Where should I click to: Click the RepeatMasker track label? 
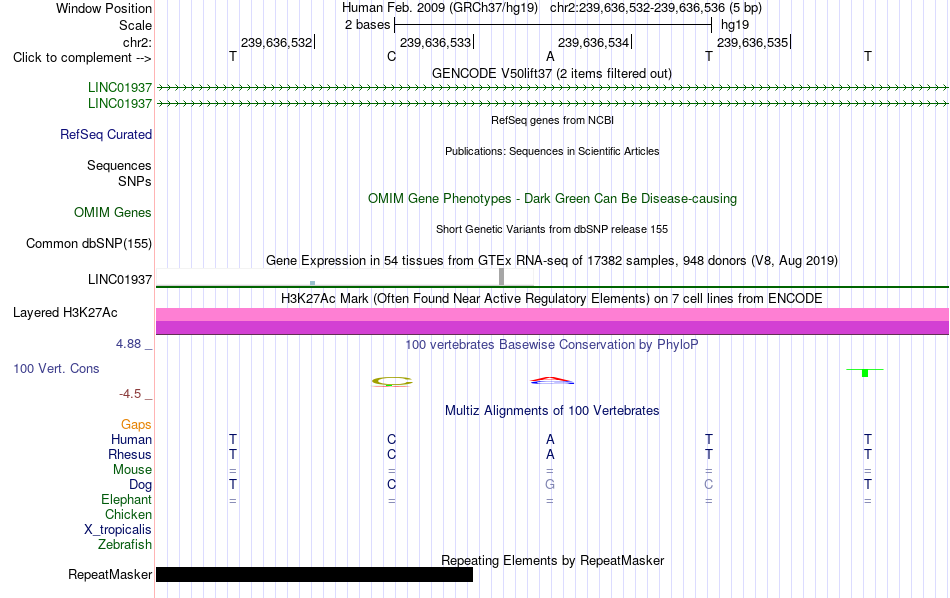110,574
